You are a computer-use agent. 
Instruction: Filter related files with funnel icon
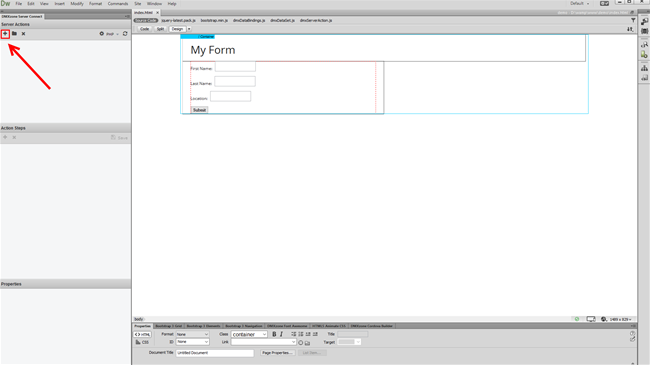coord(633,20)
